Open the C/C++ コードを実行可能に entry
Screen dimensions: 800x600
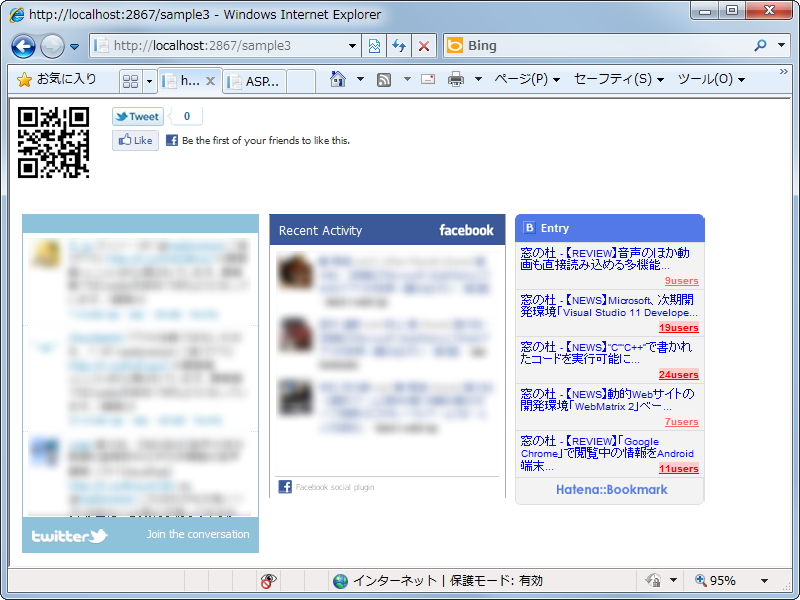tap(606, 353)
